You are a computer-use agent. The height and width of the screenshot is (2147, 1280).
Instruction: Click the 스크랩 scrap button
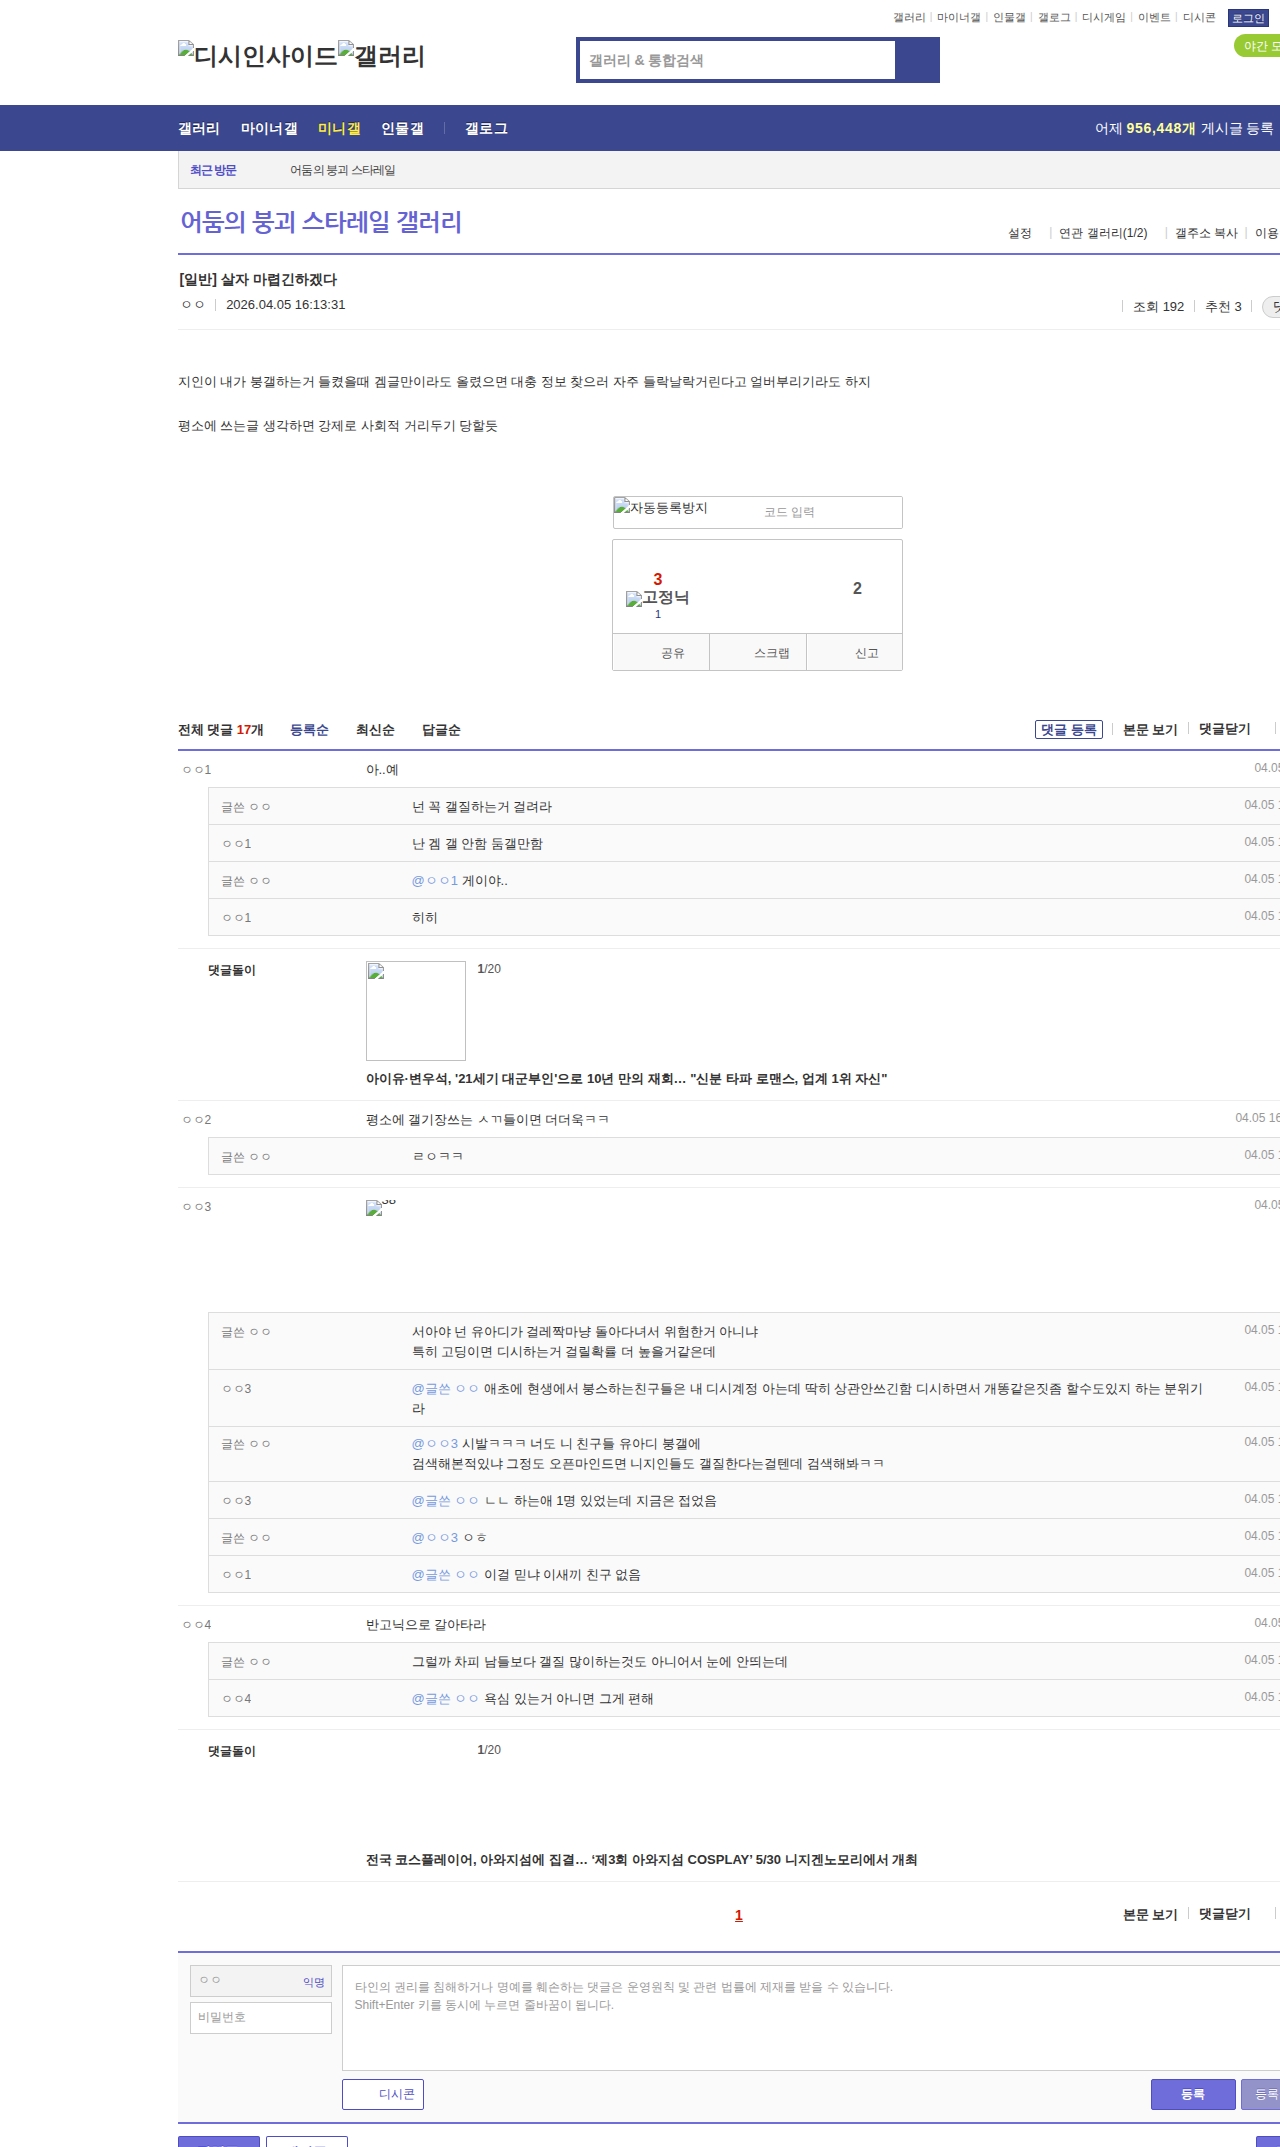pyautogui.click(x=771, y=653)
